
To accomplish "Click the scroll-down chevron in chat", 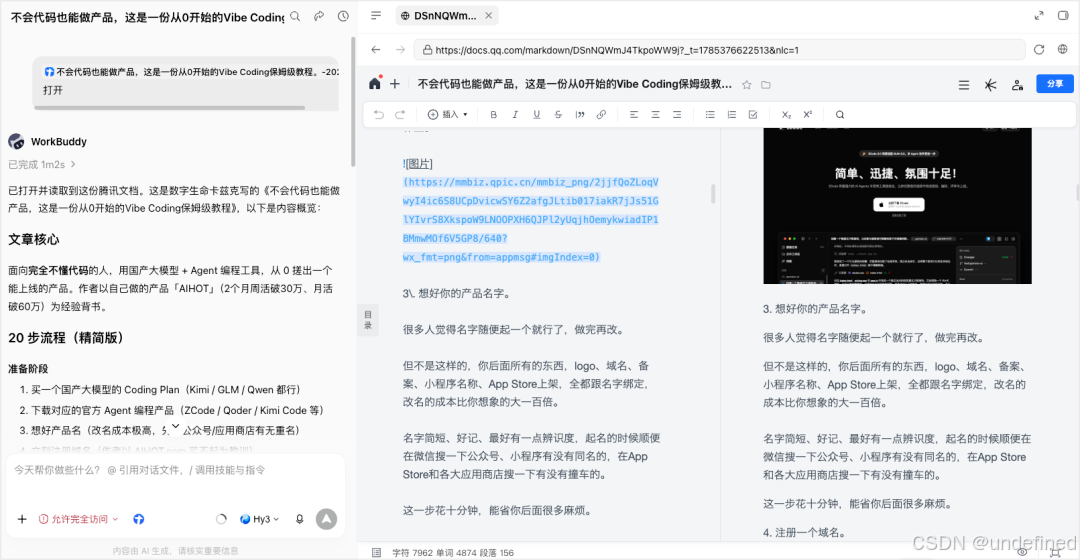I will coord(176,426).
